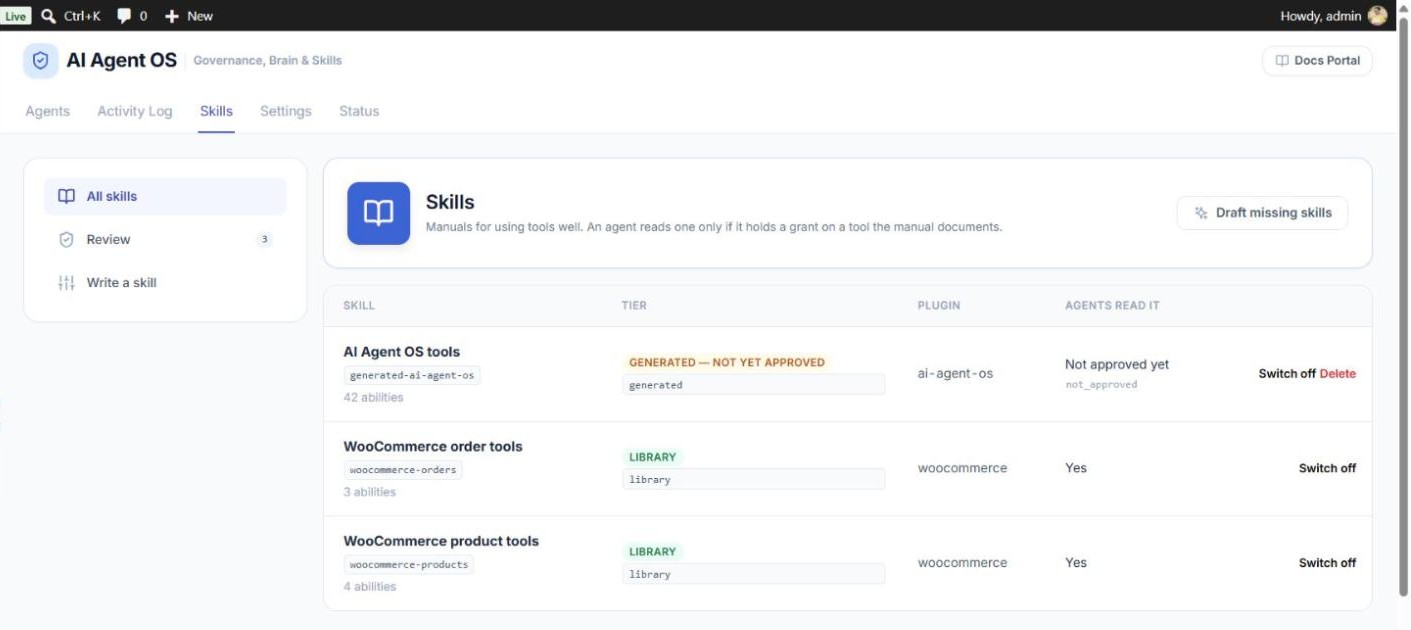Open the Docs Portal button

(1317, 61)
